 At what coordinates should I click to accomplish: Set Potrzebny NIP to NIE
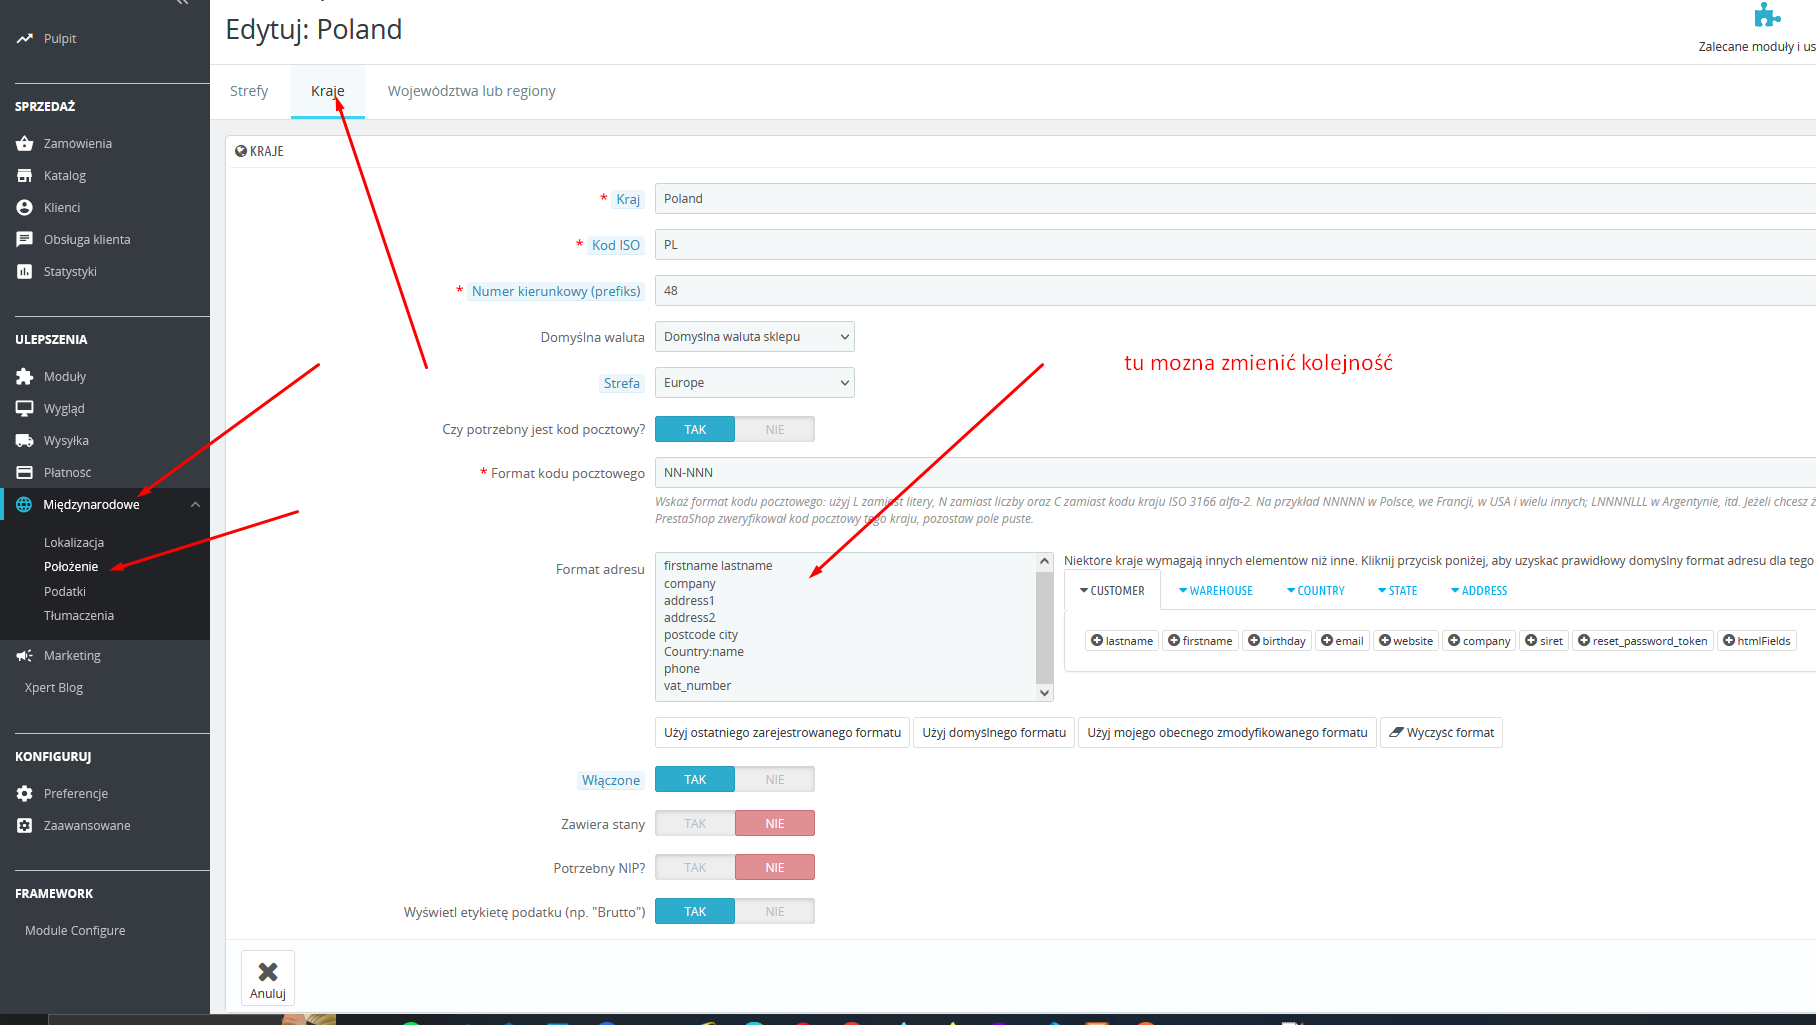(775, 868)
